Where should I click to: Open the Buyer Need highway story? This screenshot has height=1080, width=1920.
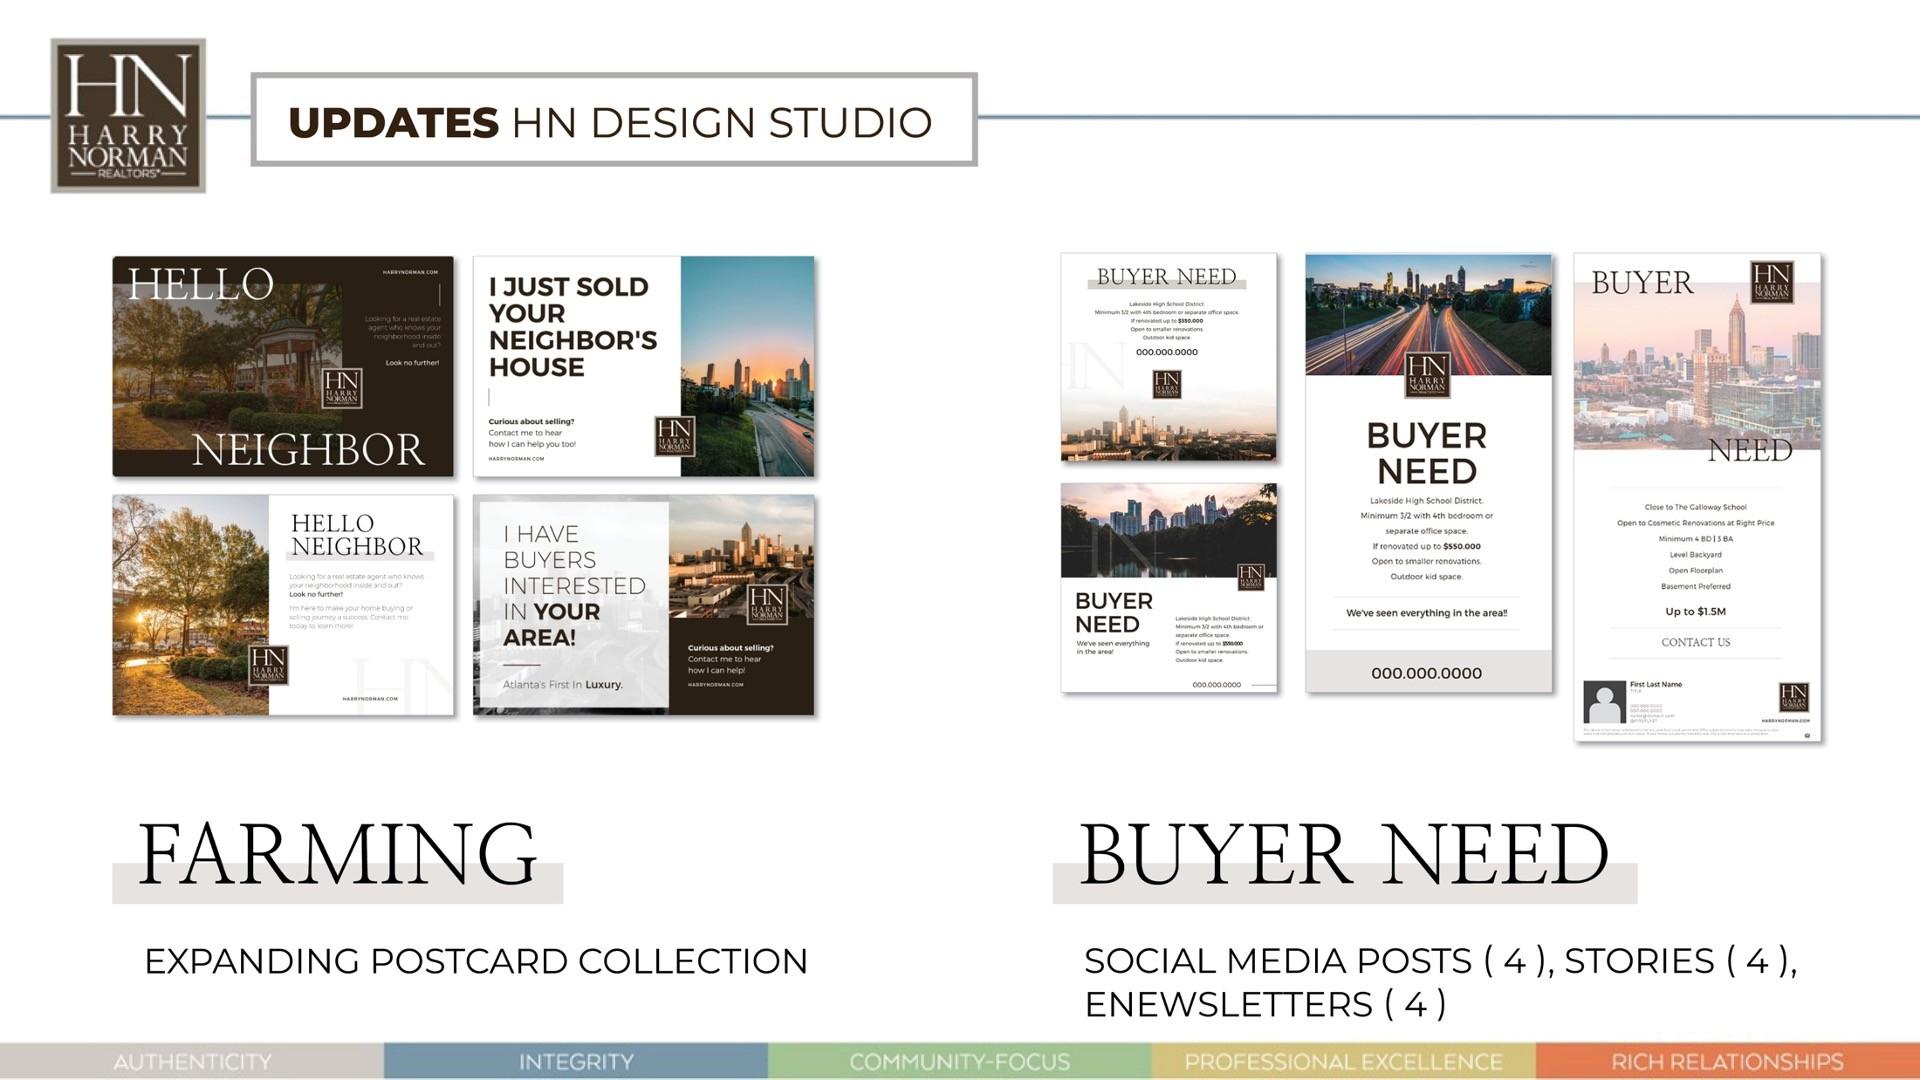pos(1428,472)
